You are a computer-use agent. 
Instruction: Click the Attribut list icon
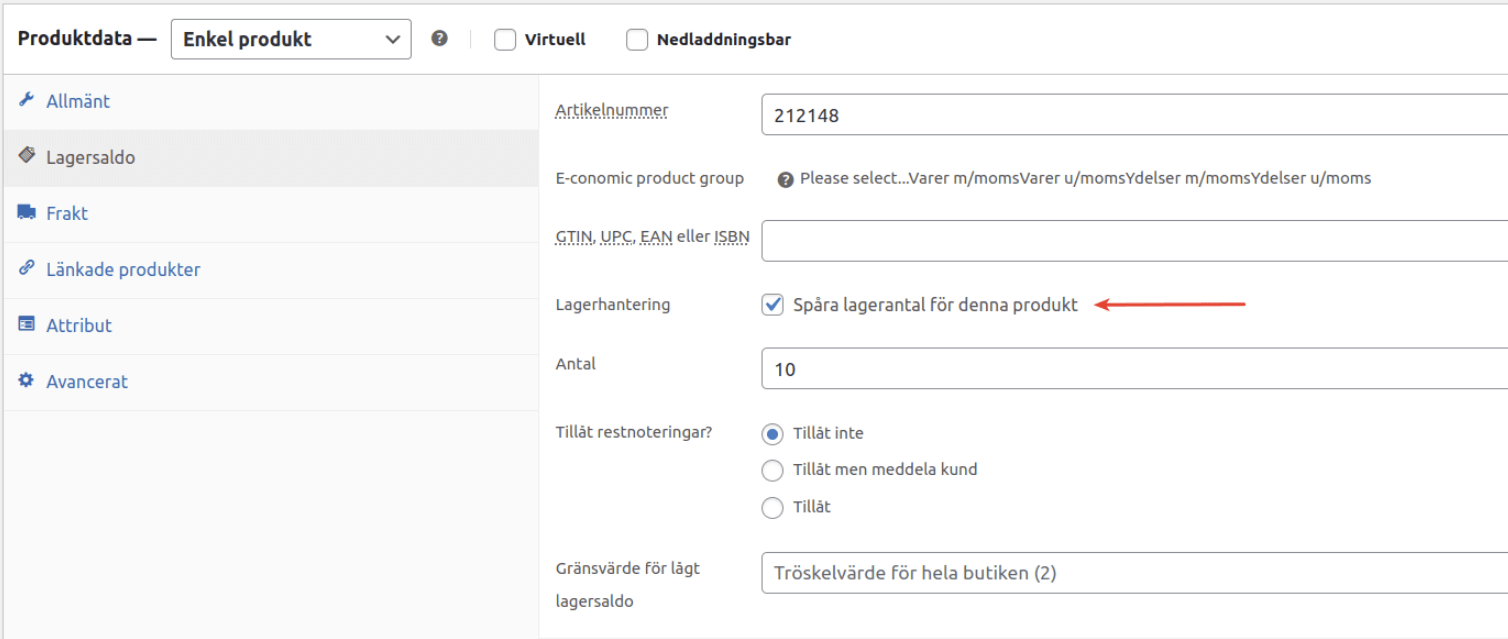27,325
